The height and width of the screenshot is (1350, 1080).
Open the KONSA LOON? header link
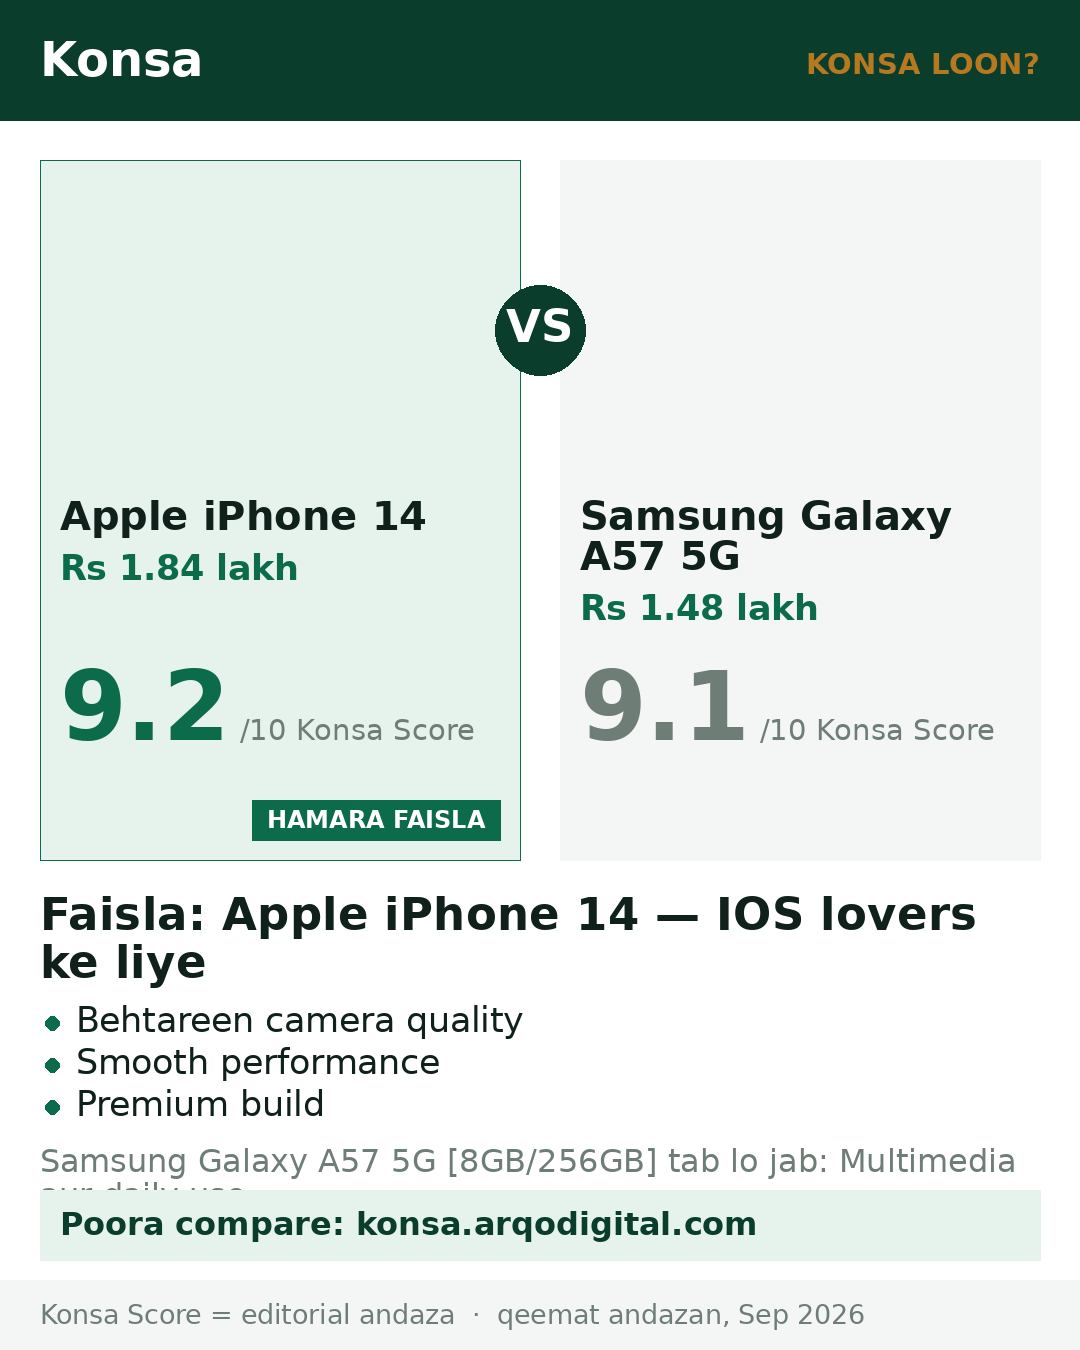(x=922, y=64)
